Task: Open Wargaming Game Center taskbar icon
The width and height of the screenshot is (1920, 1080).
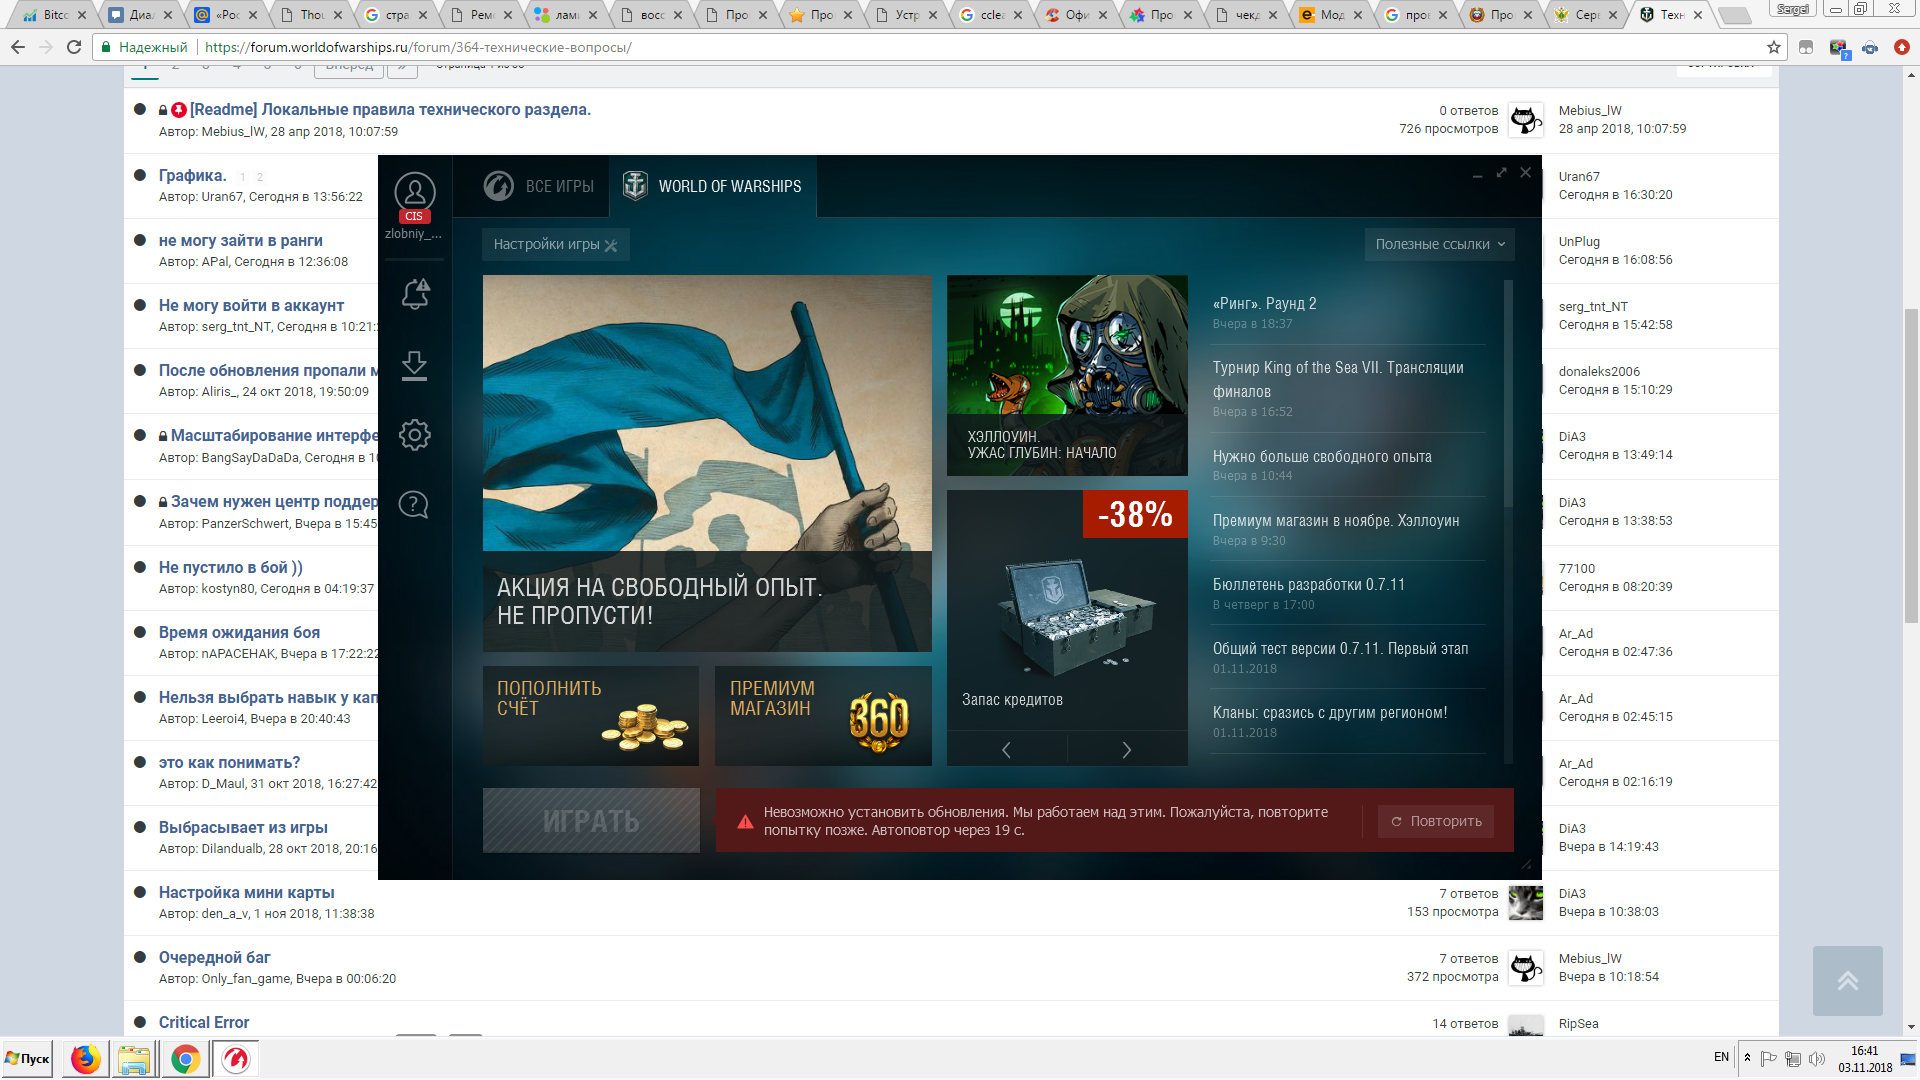Action: point(236,1059)
